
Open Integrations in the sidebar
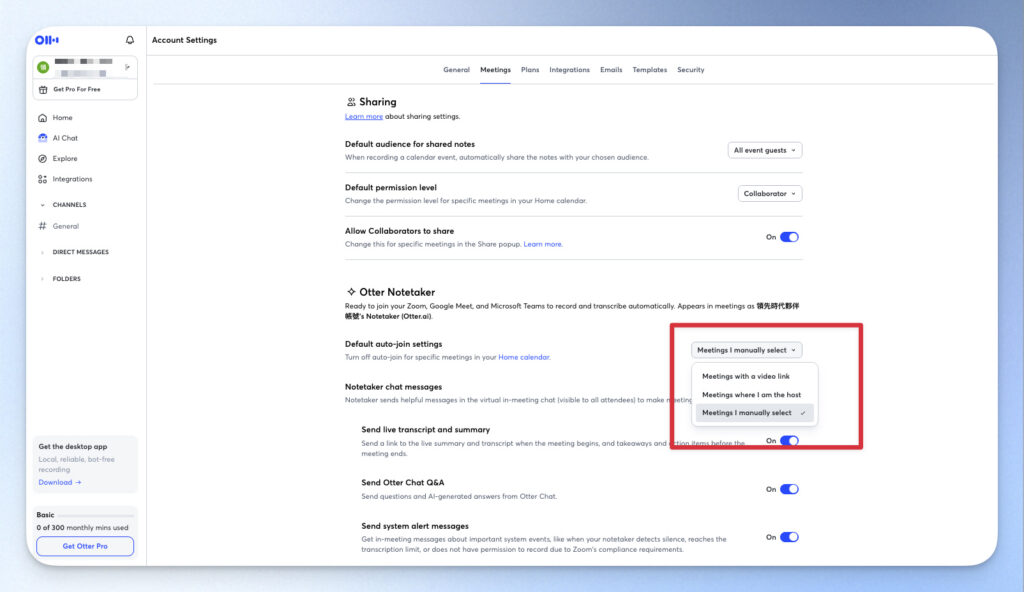tap(72, 179)
